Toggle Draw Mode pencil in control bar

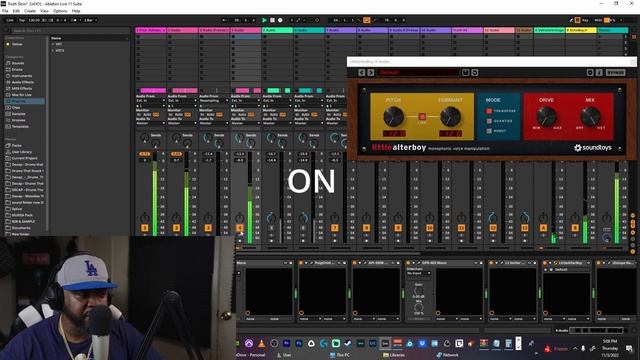pyautogui.click(x=571, y=20)
